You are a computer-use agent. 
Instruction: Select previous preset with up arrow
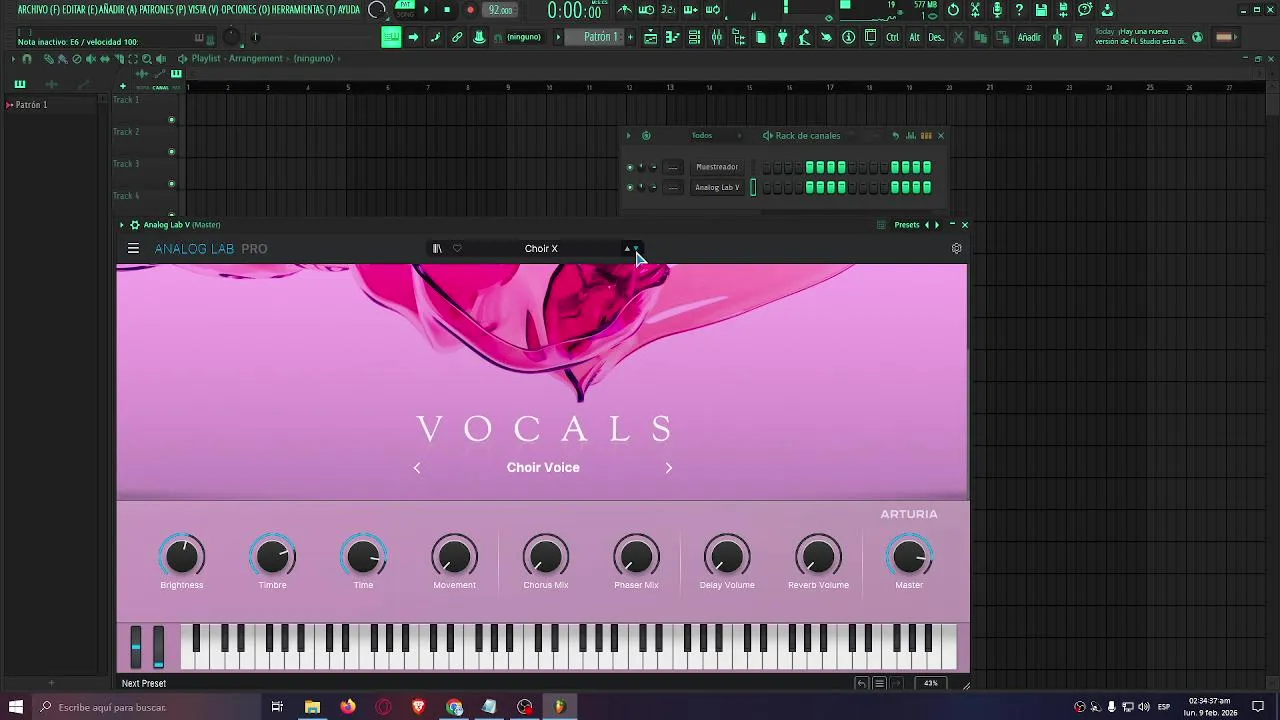click(627, 249)
